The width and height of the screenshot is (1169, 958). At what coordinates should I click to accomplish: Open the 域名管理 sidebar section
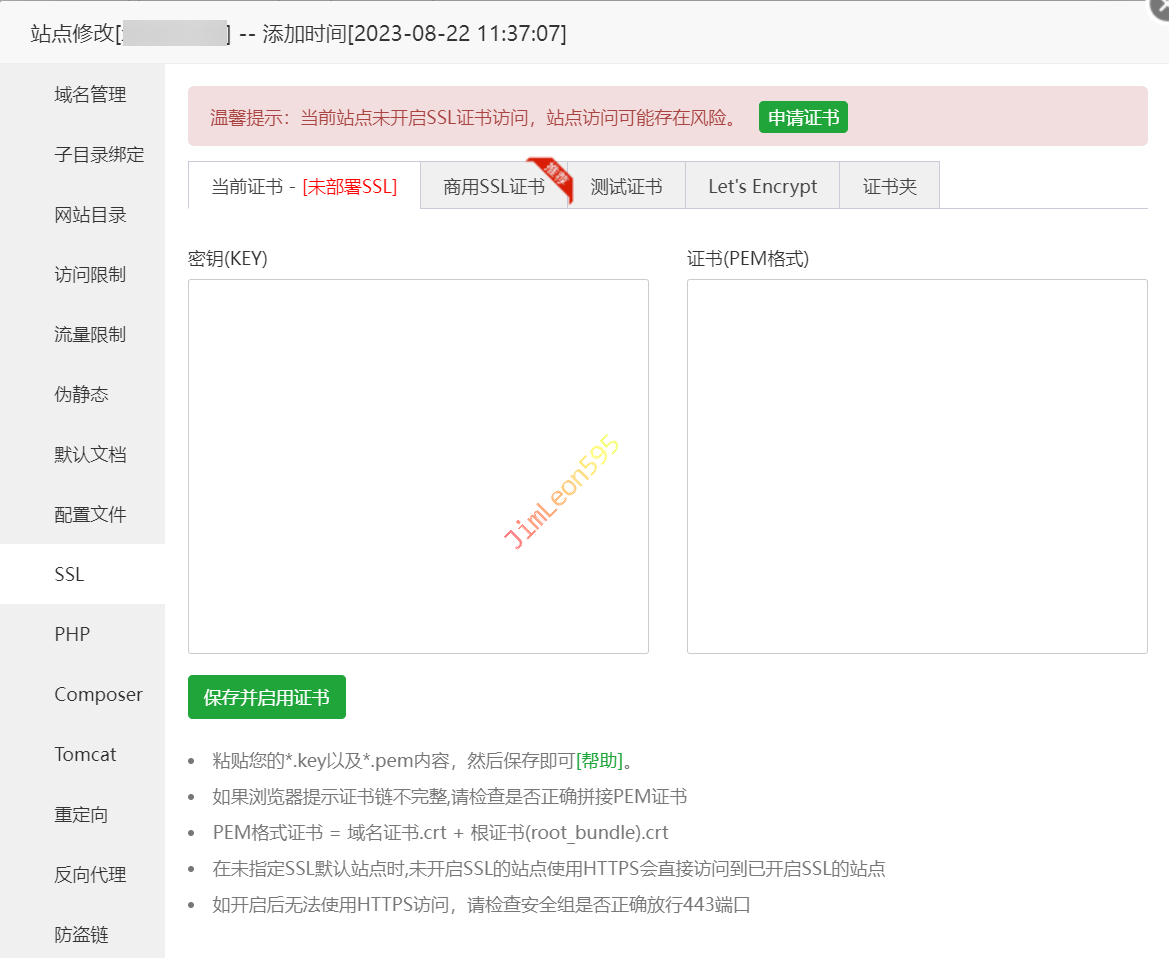(90, 95)
